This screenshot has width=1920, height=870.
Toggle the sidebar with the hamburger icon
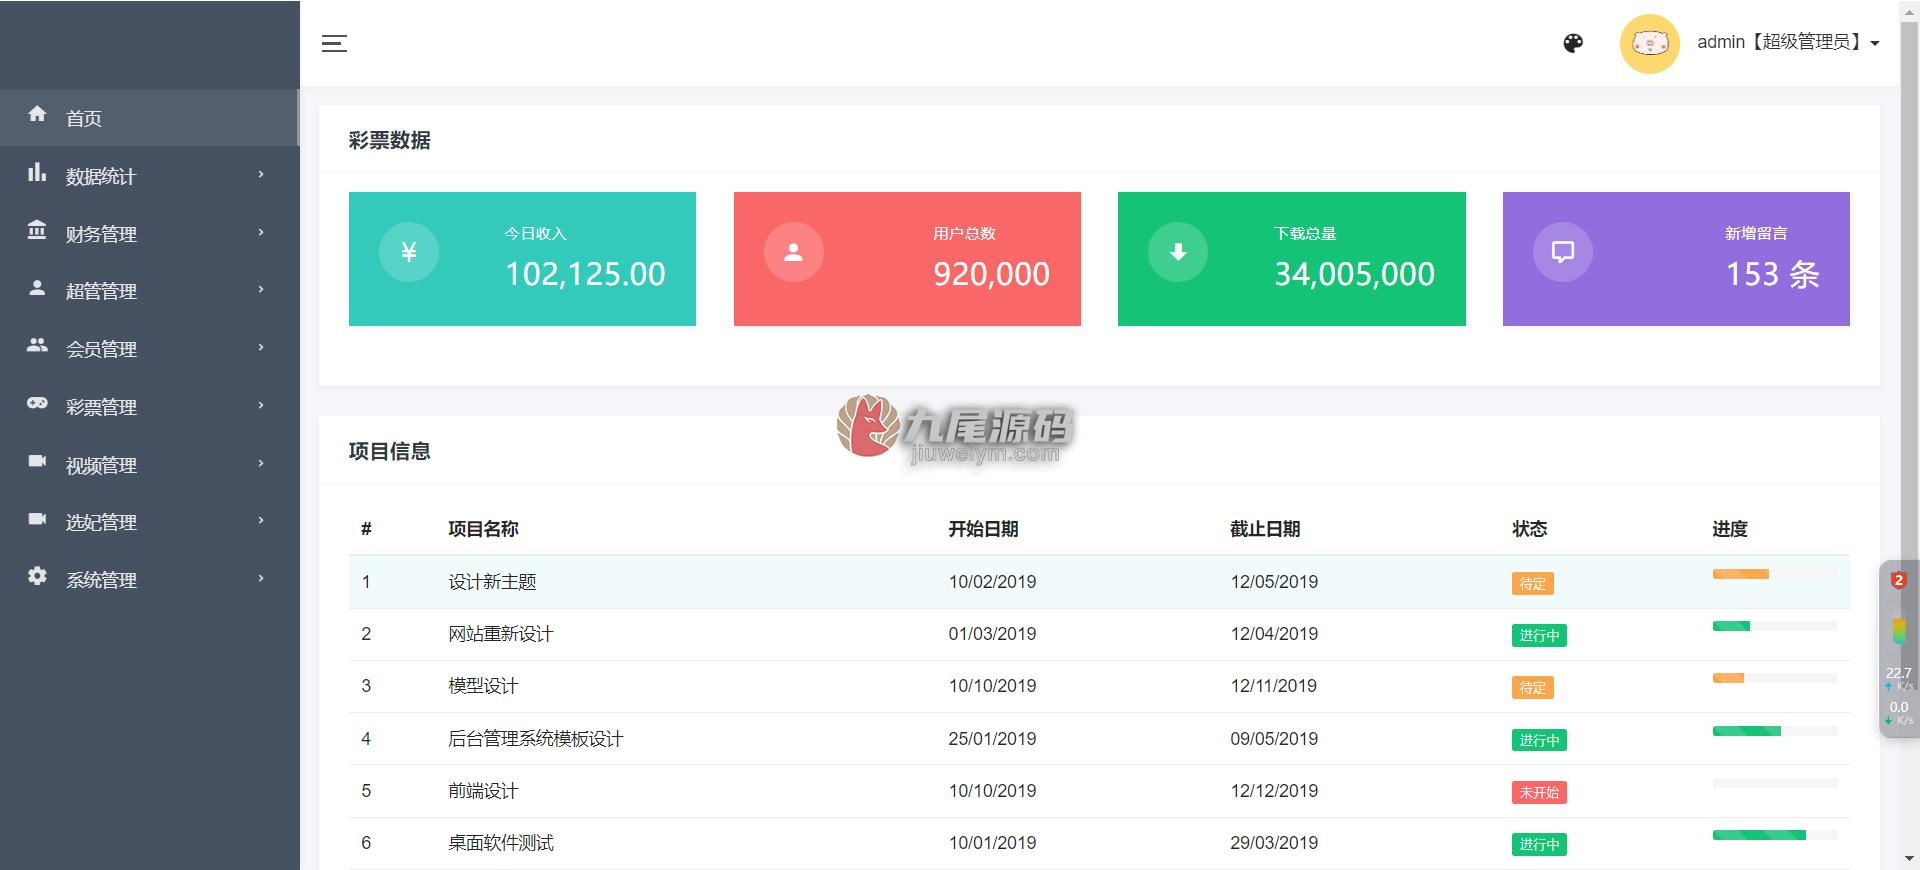(x=334, y=43)
